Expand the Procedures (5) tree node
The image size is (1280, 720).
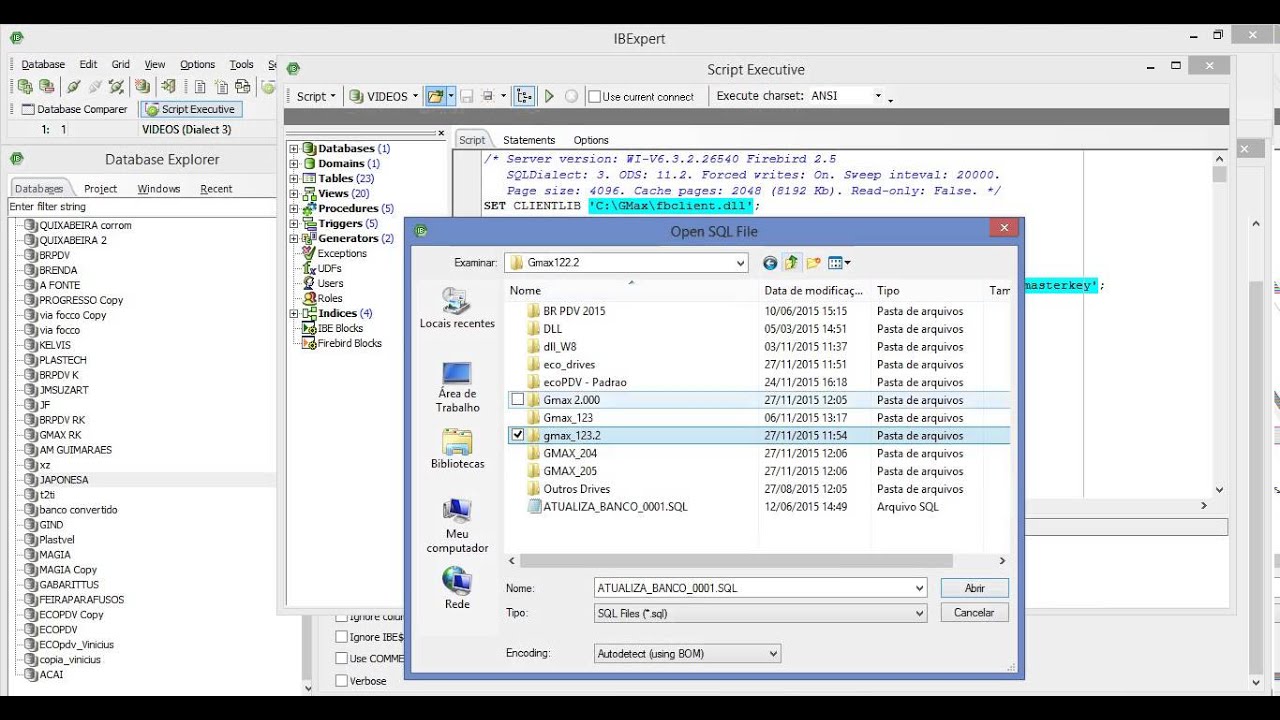(x=294, y=209)
